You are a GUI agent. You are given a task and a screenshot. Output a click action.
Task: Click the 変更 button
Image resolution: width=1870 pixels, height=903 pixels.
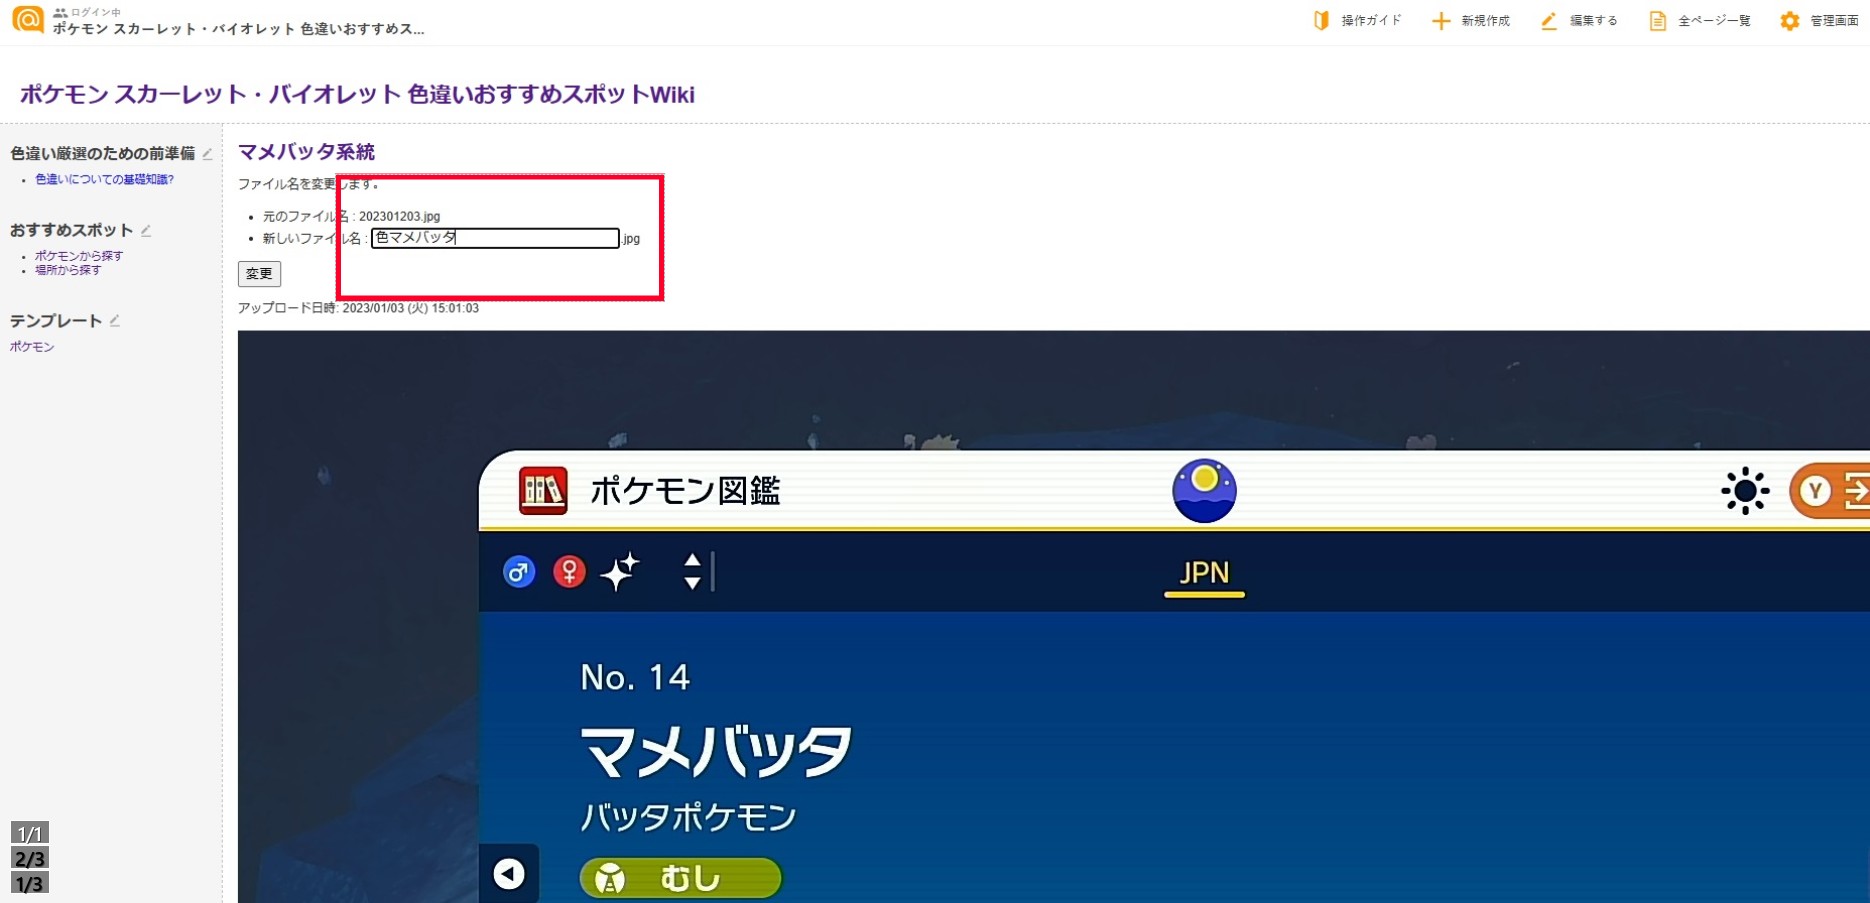259,274
